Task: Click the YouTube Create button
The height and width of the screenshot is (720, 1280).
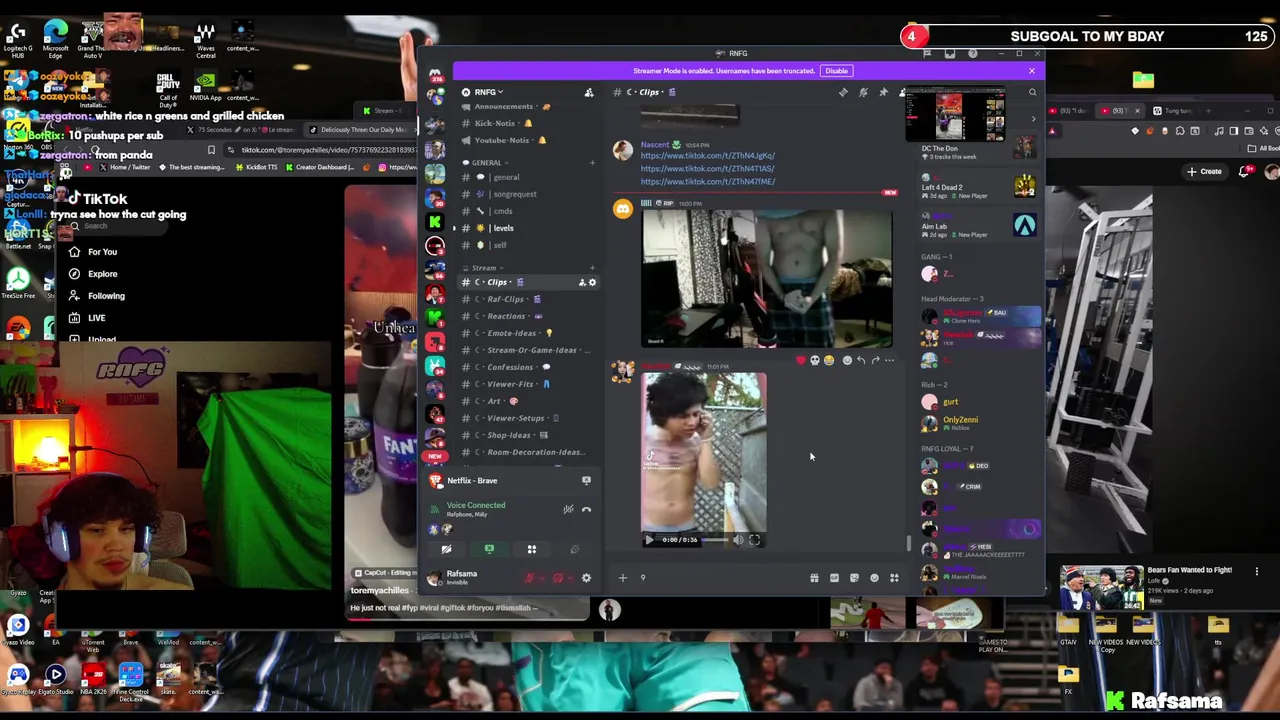Action: [1204, 172]
